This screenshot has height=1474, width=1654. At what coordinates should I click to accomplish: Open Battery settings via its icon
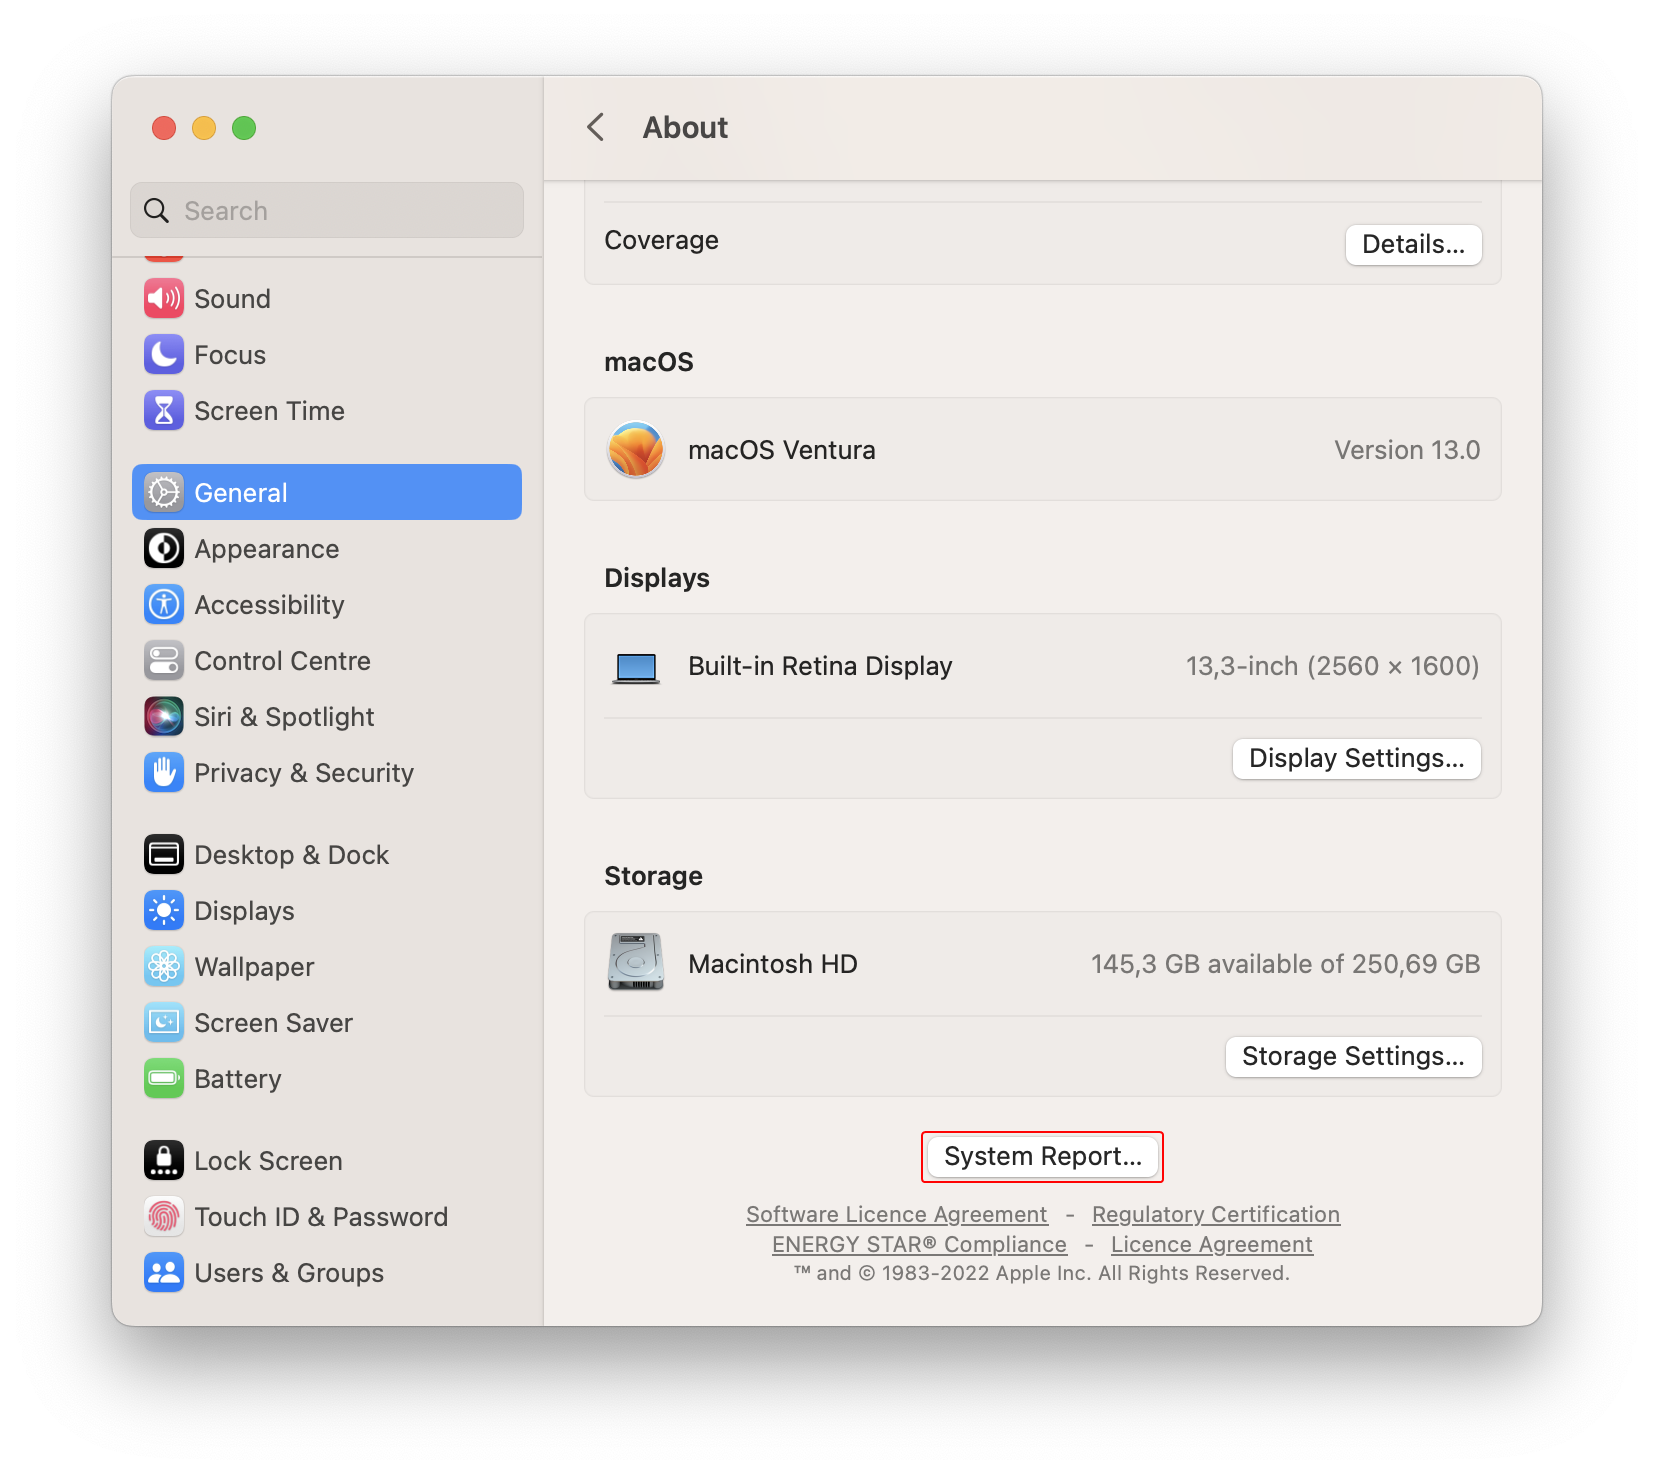coord(163,1078)
